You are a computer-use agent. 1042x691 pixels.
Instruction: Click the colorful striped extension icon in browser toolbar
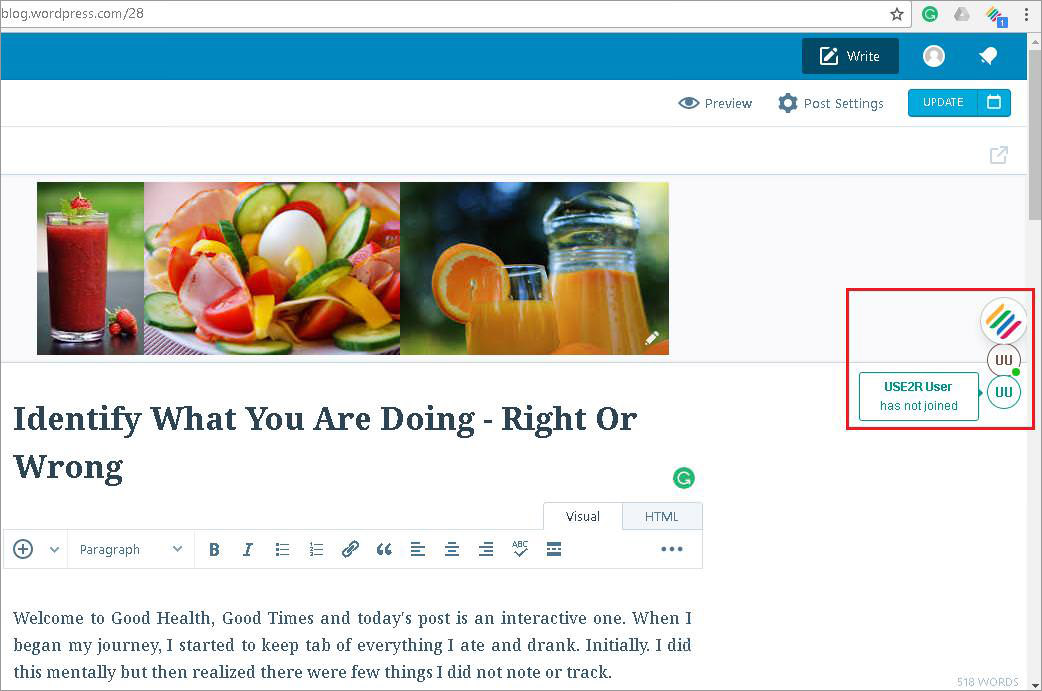pos(995,15)
